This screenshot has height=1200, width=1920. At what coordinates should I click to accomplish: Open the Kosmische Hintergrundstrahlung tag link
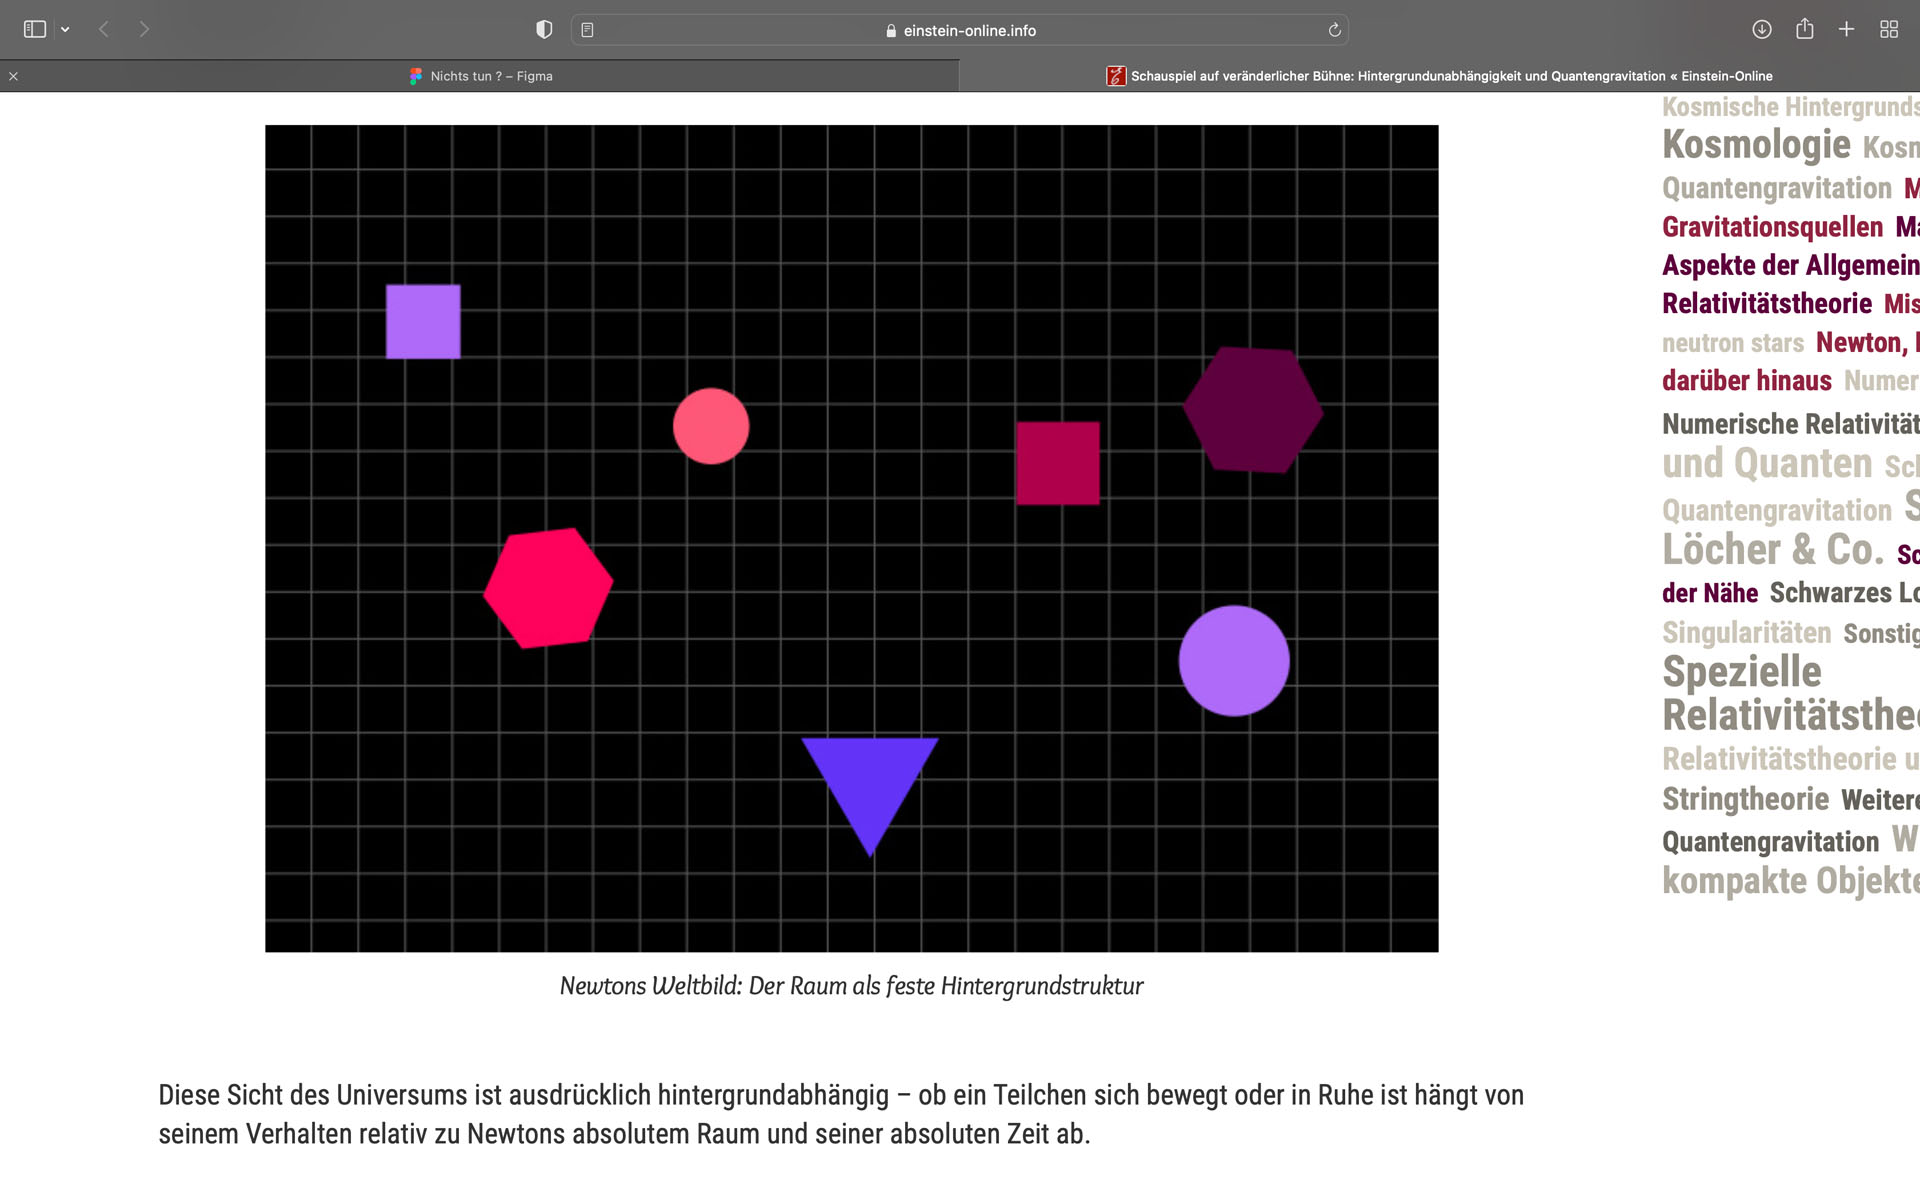1791,107
